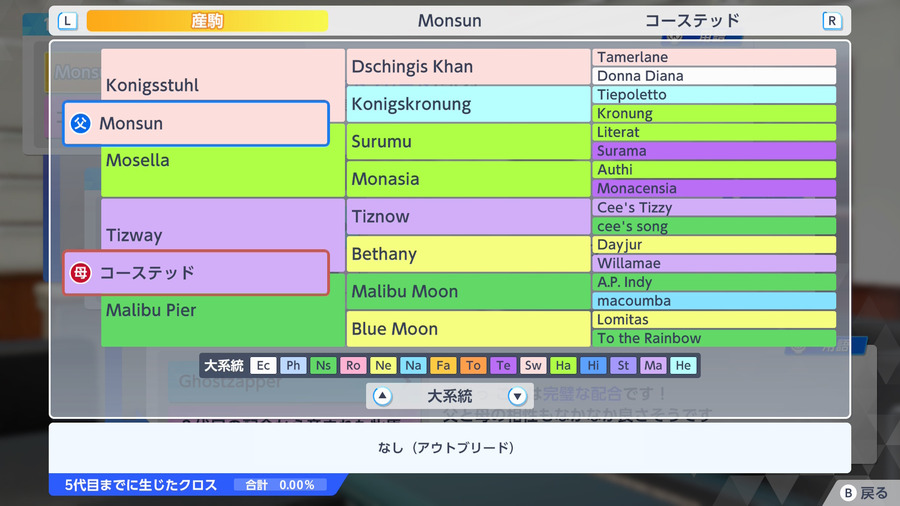Click the なし（アウトブリード）cross result text

click(446, 447)
